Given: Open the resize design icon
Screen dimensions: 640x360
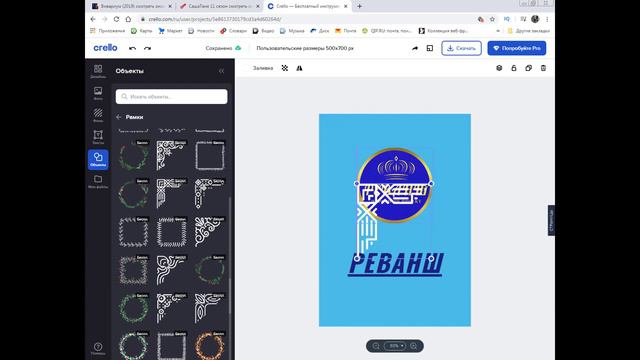Looking at the screenshot, I should 430,48.
